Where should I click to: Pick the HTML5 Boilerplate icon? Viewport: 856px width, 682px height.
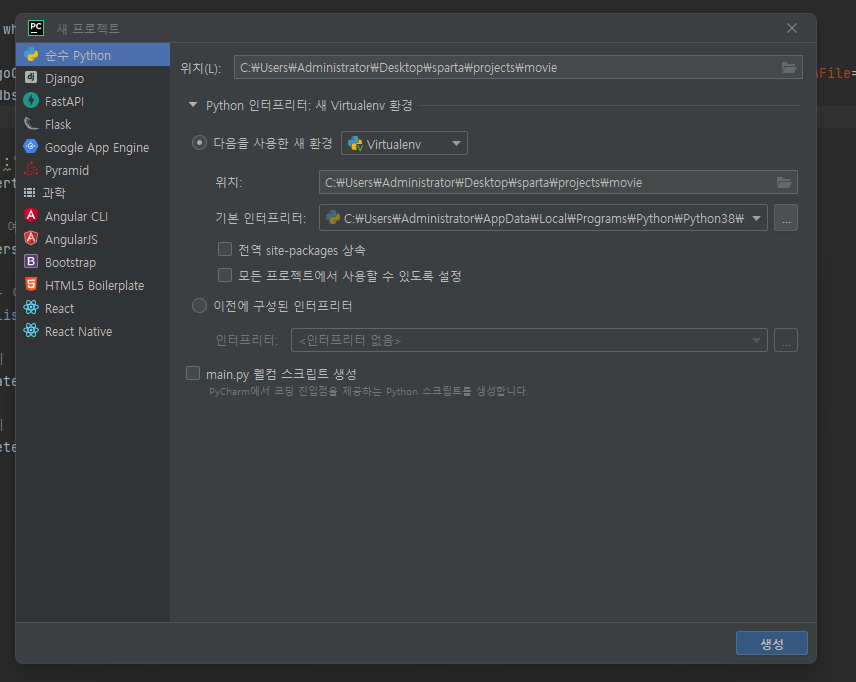point(31,284)
